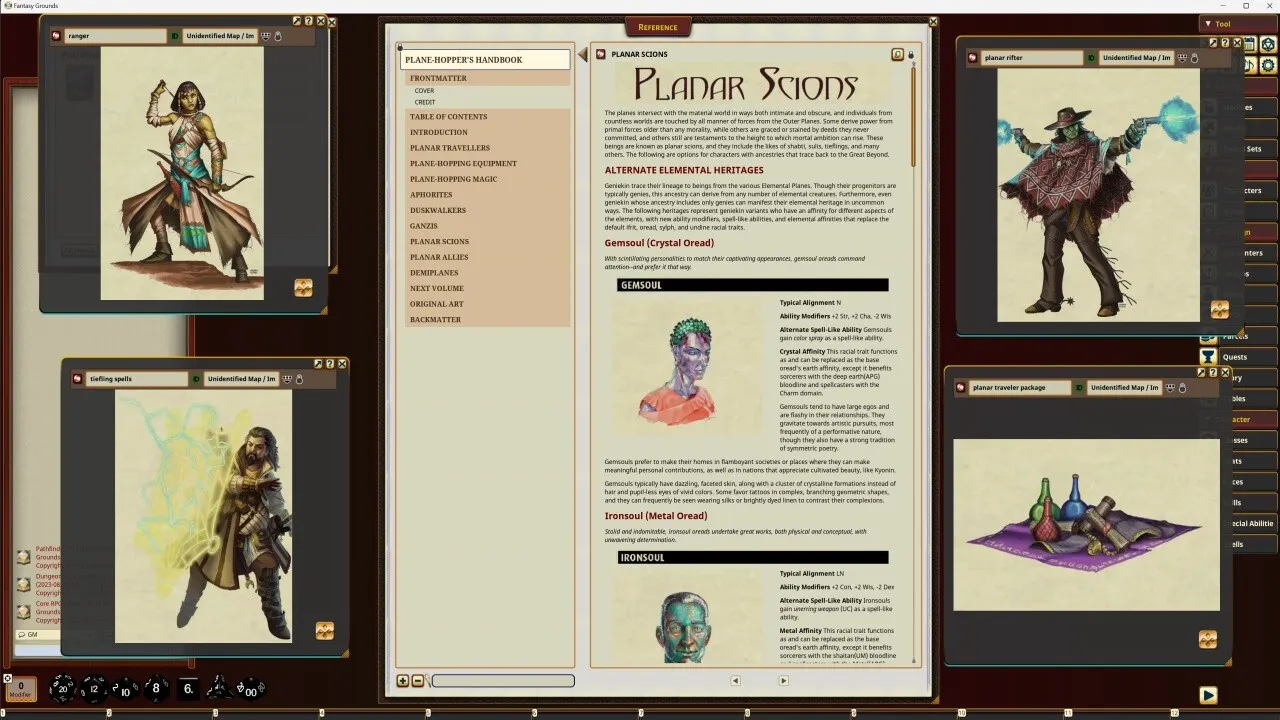Rename the ranger image name field
1280x720 pixels.
[x=115, y=36]
